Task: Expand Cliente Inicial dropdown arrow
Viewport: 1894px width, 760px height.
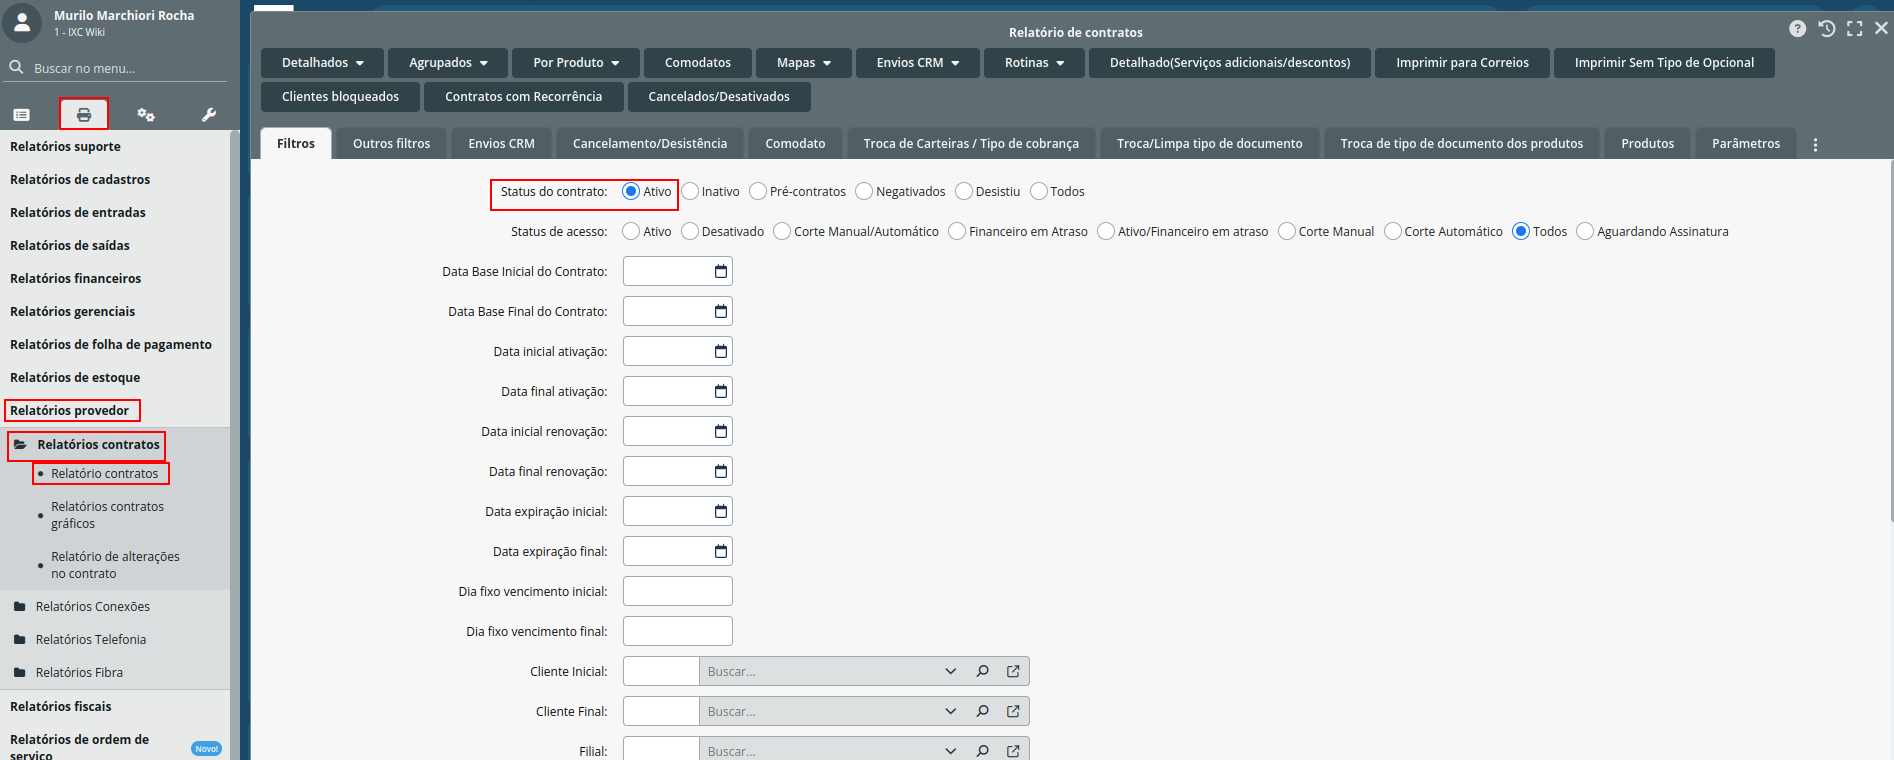Action: point(951,671)
